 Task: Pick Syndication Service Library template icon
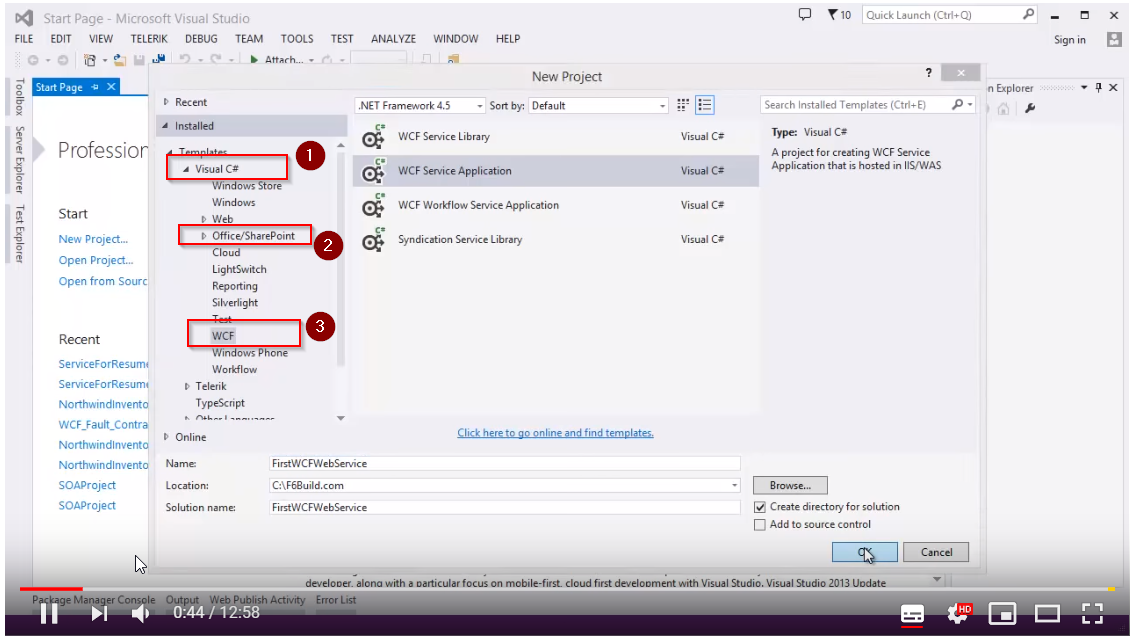(373, 240)
